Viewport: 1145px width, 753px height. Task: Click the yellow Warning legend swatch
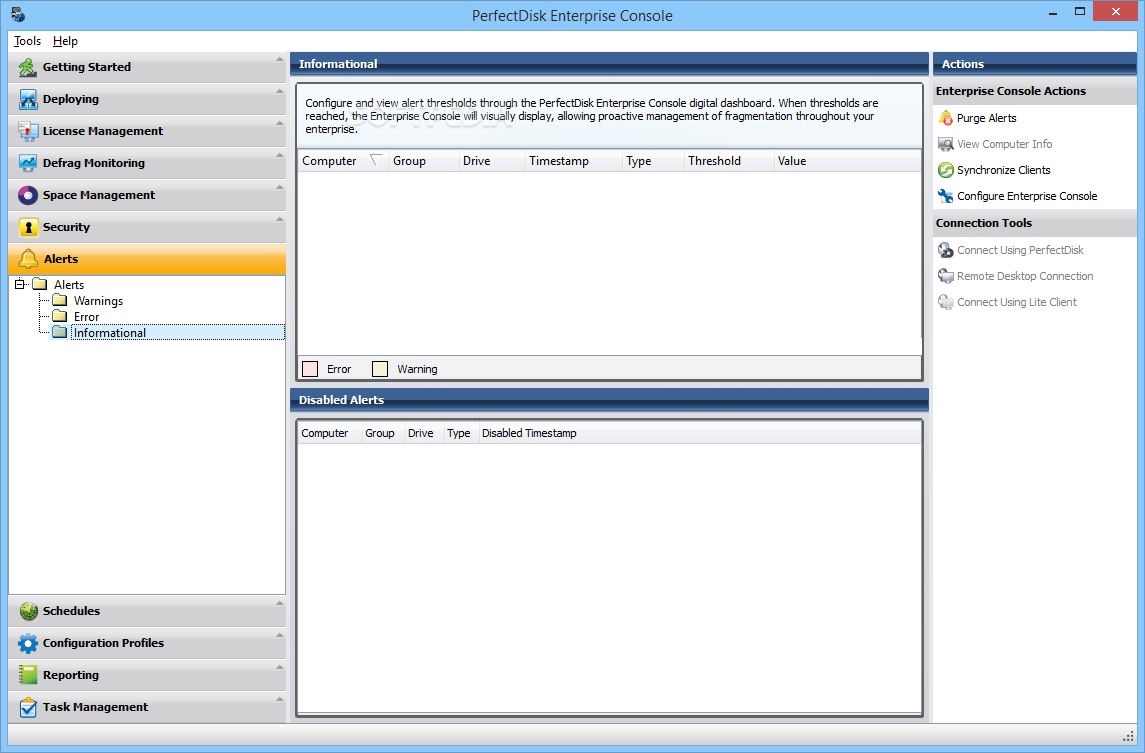pyautogui.click(x=380, y=369)
